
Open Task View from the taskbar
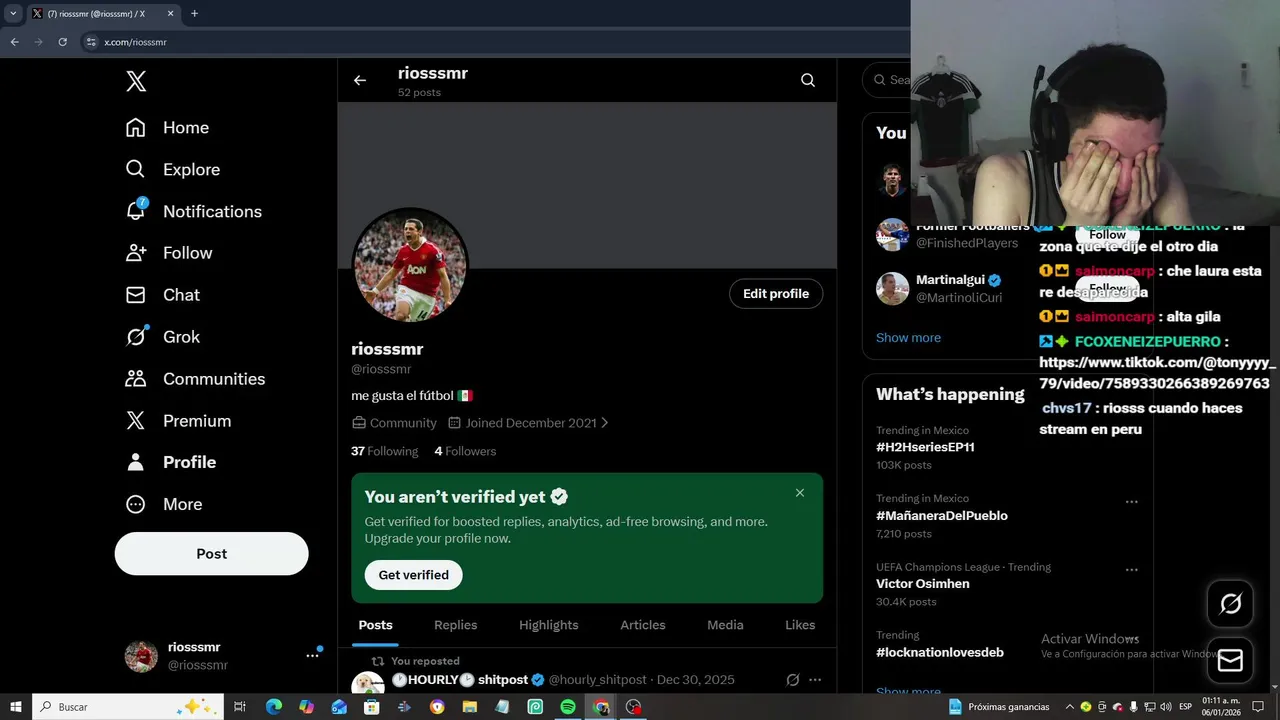click(240, 707)
